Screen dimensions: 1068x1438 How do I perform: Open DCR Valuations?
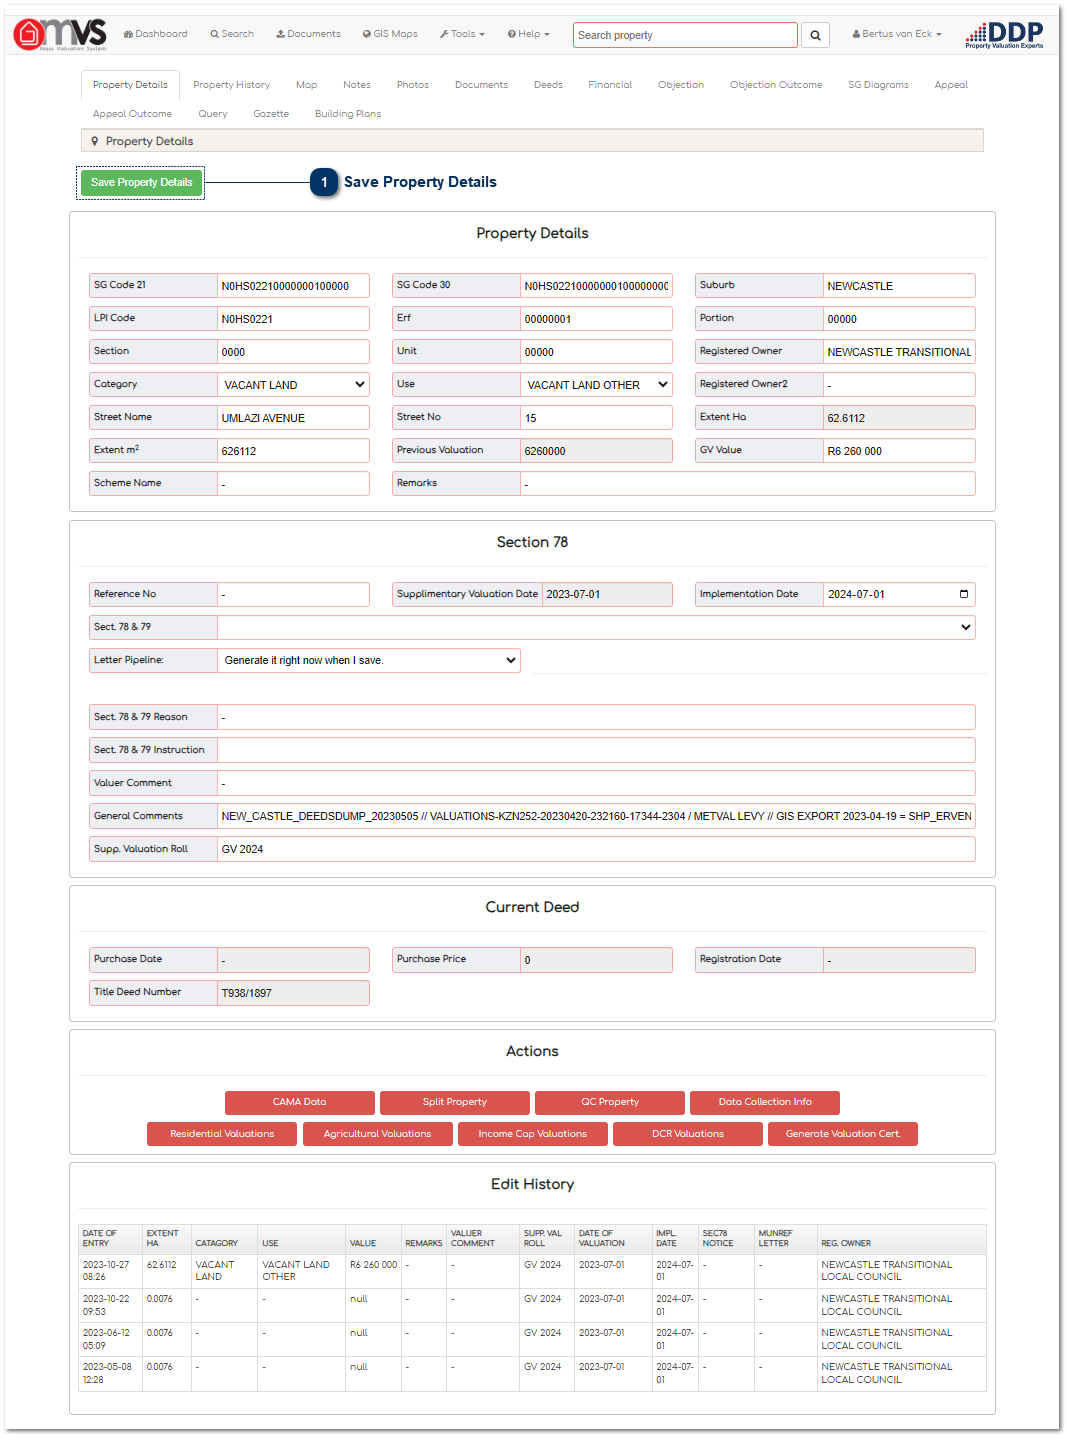(688, 1134)
